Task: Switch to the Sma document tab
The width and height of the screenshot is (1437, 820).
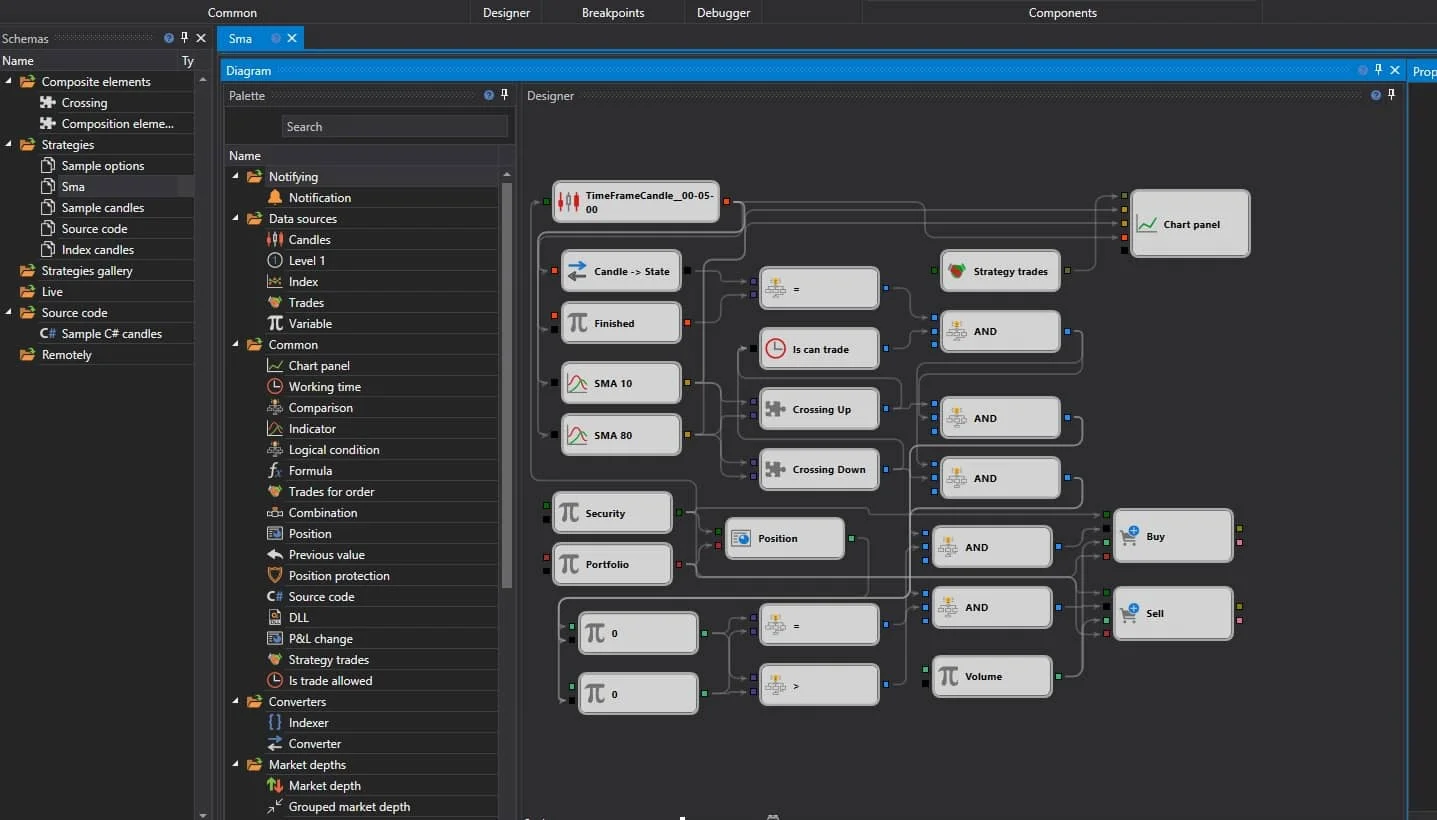Action: [240, 38]
